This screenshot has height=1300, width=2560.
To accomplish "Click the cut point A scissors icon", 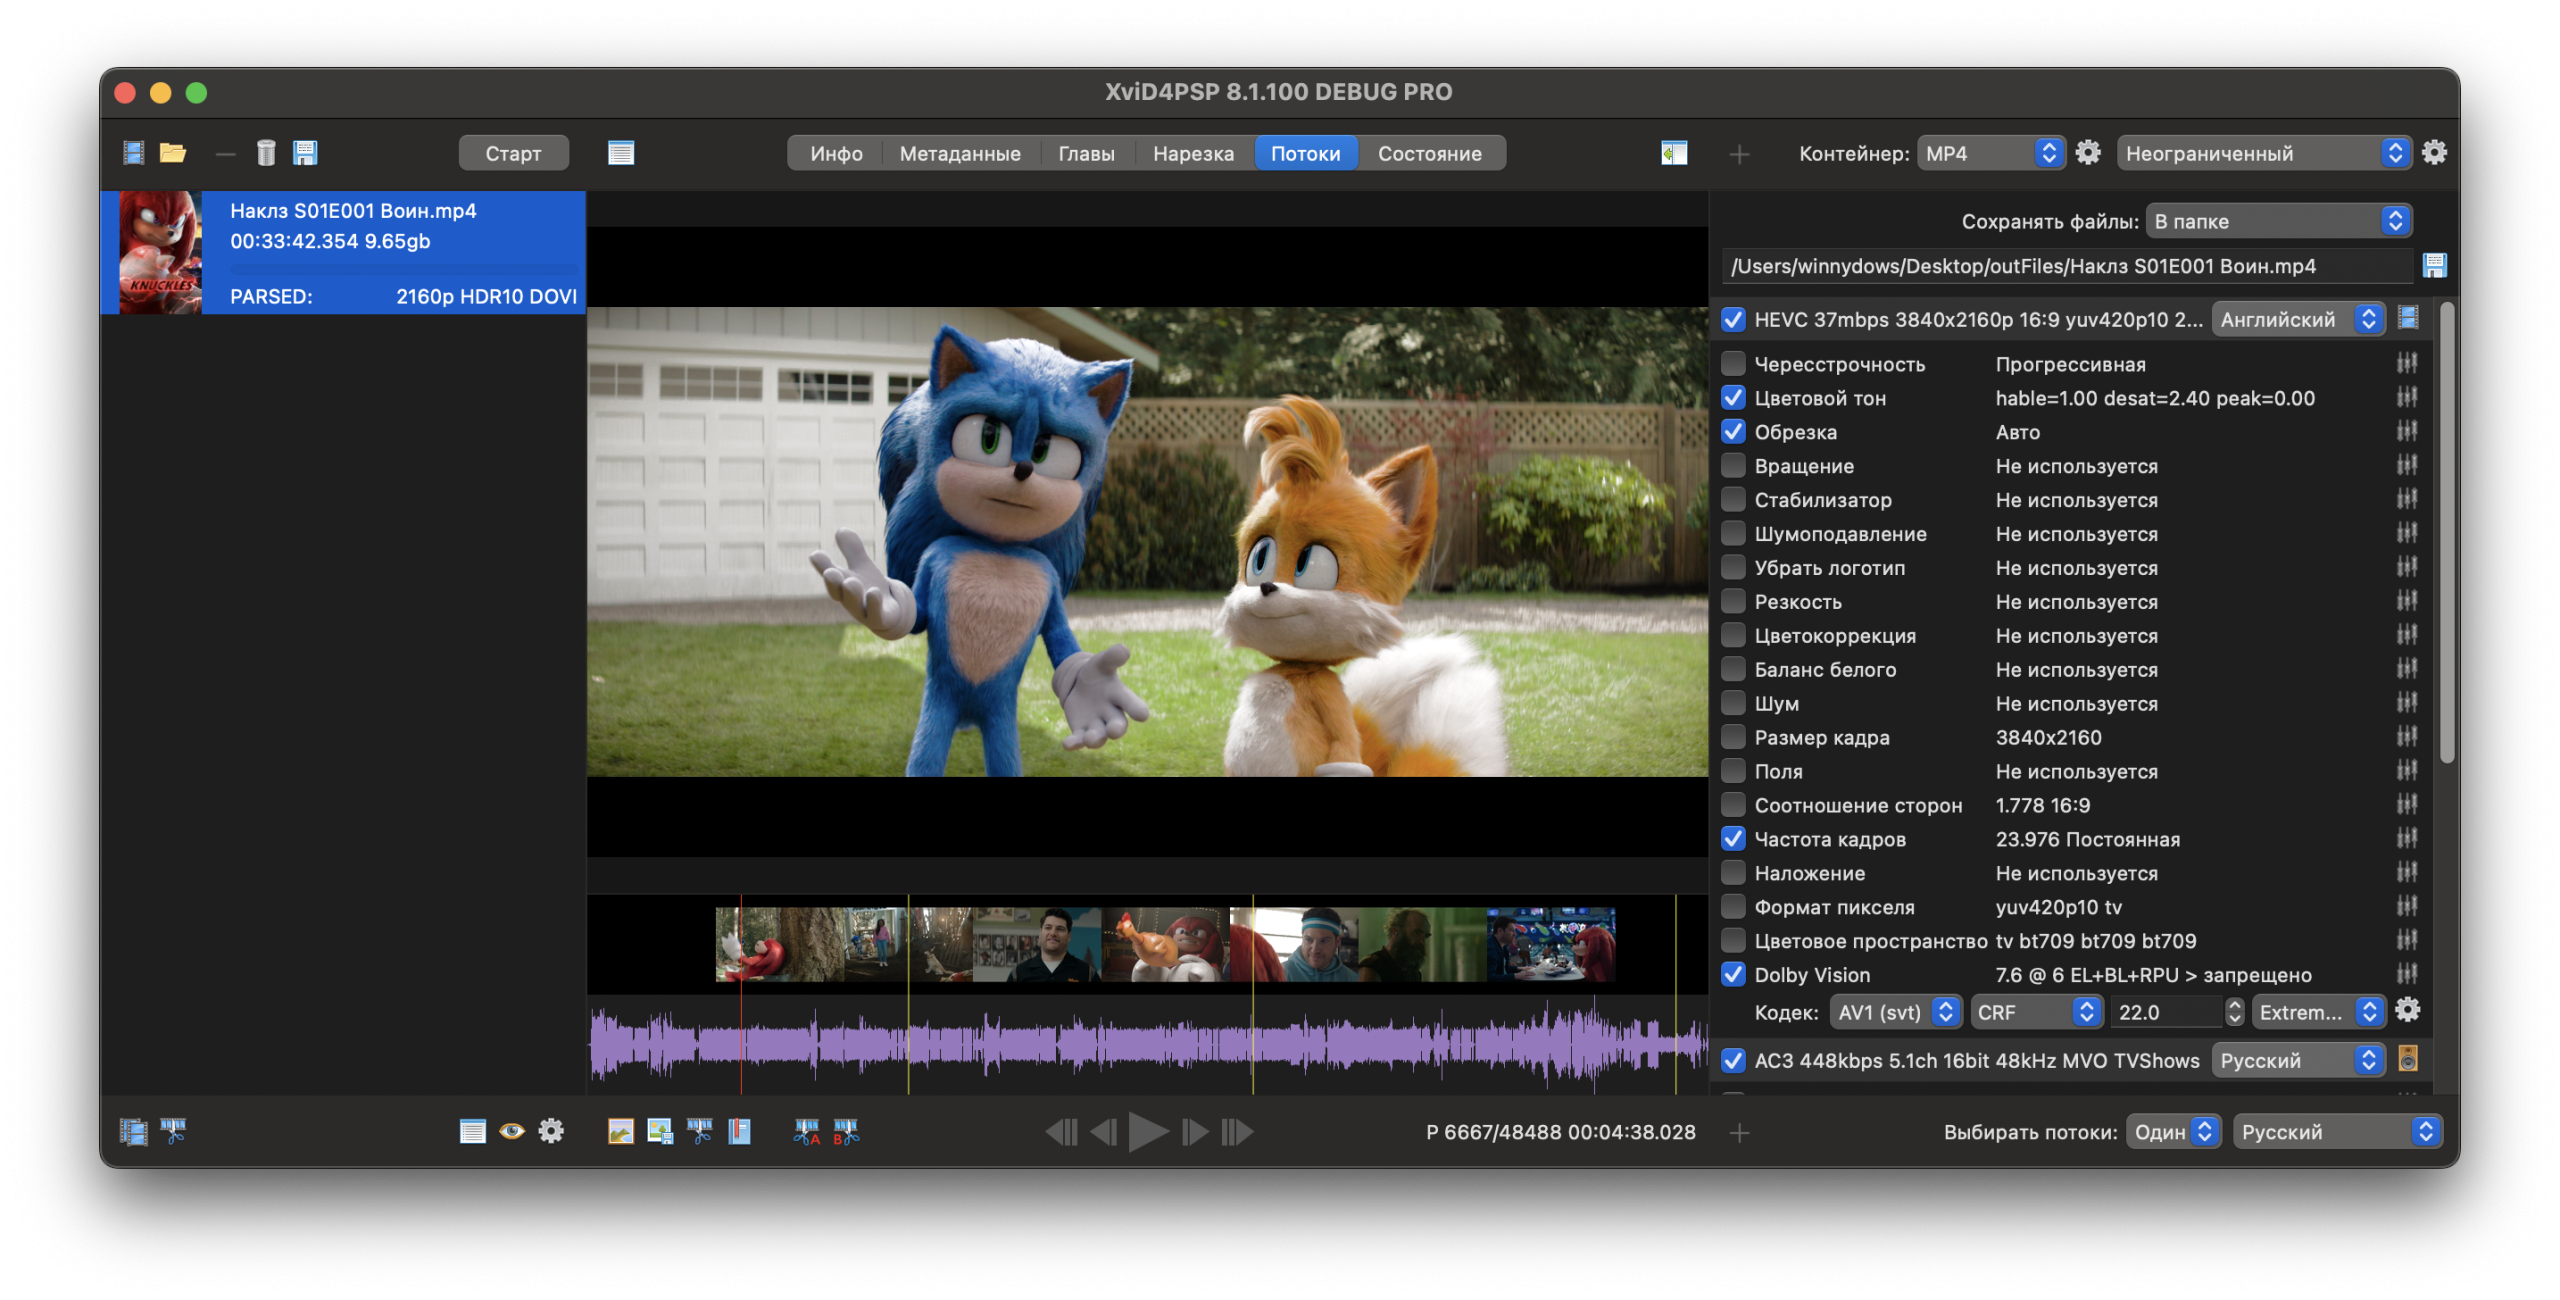I will coord(807,1131).
